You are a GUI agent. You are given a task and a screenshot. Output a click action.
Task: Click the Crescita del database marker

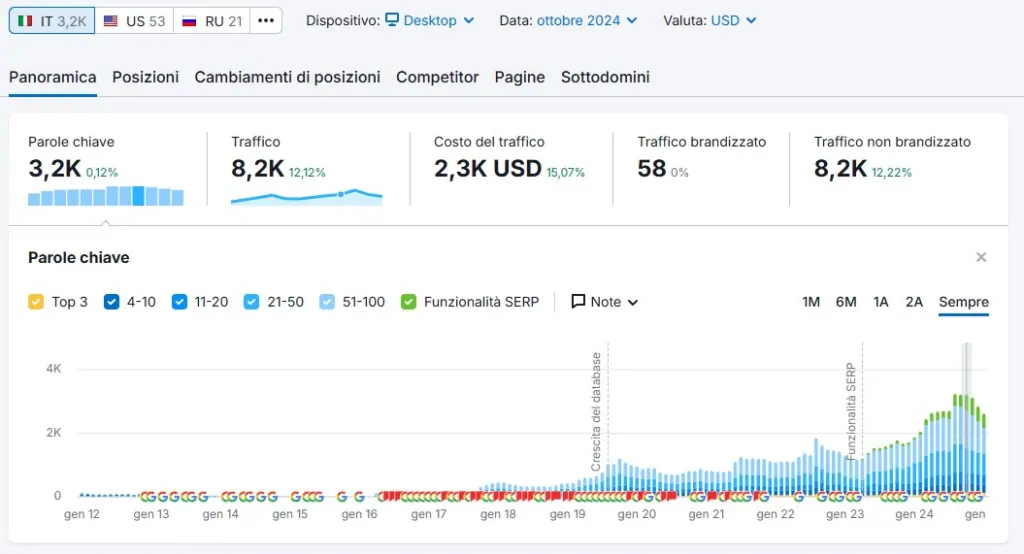(x=596, y=412)
